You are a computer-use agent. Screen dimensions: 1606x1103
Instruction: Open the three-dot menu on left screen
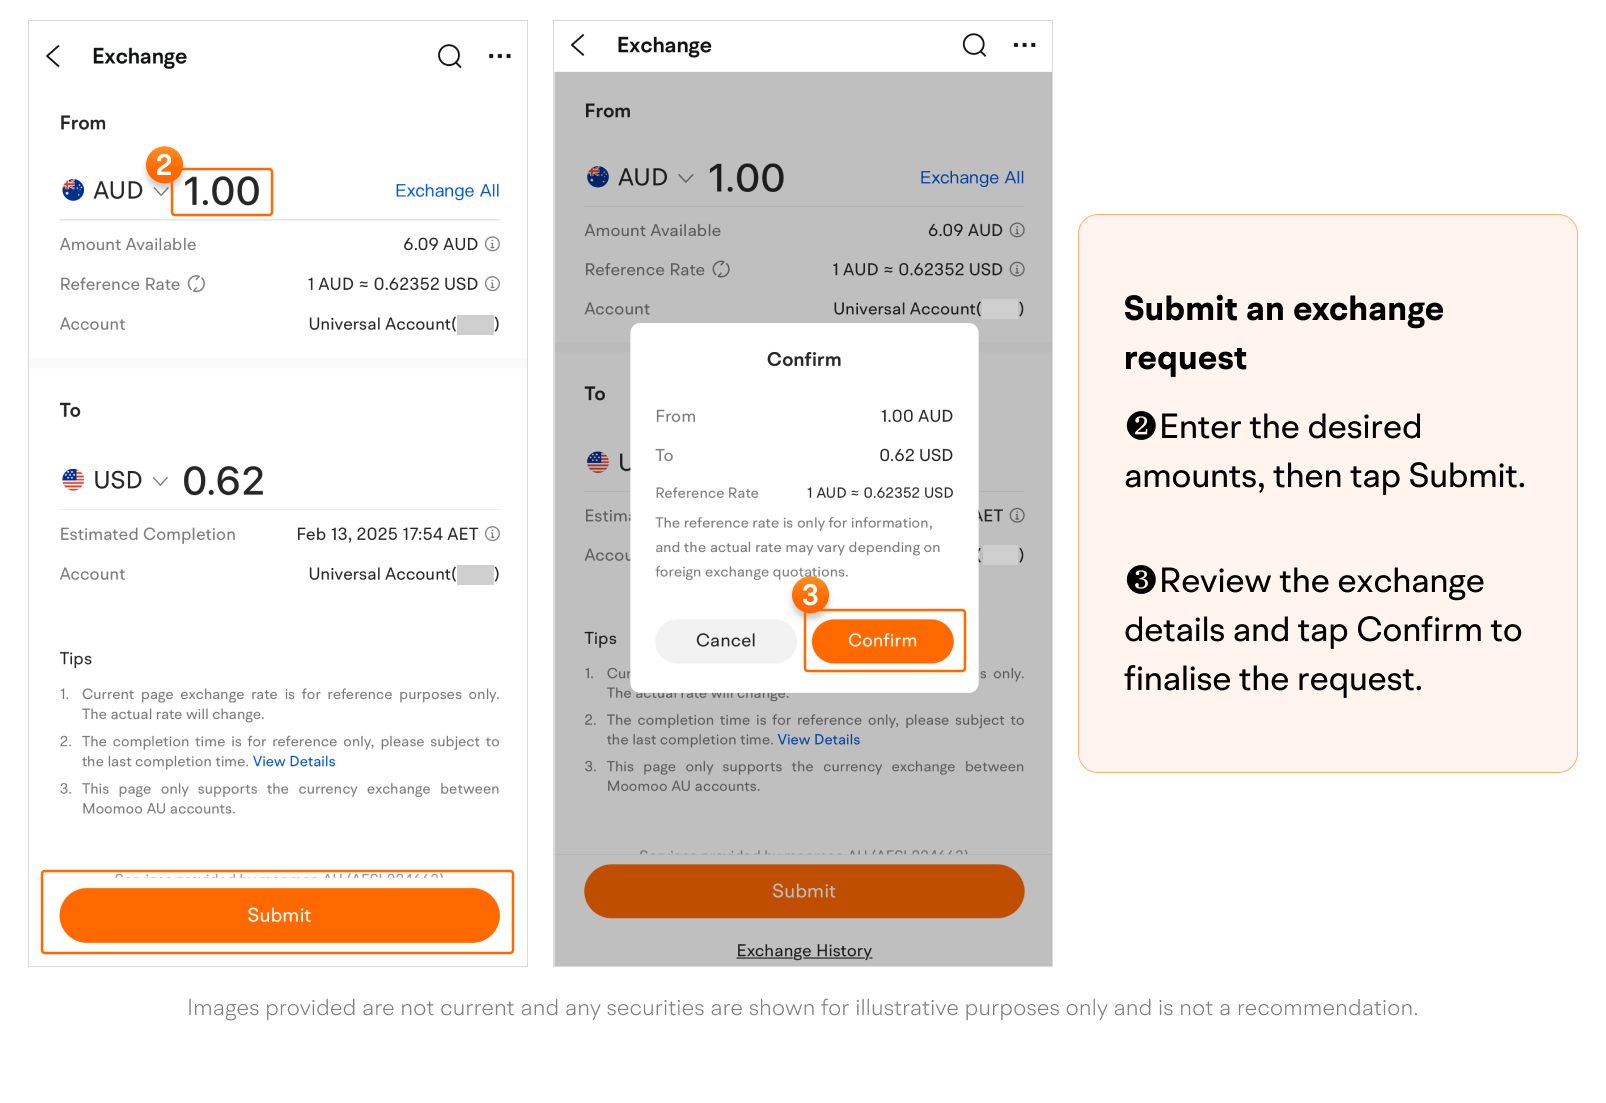pos(500,57)
